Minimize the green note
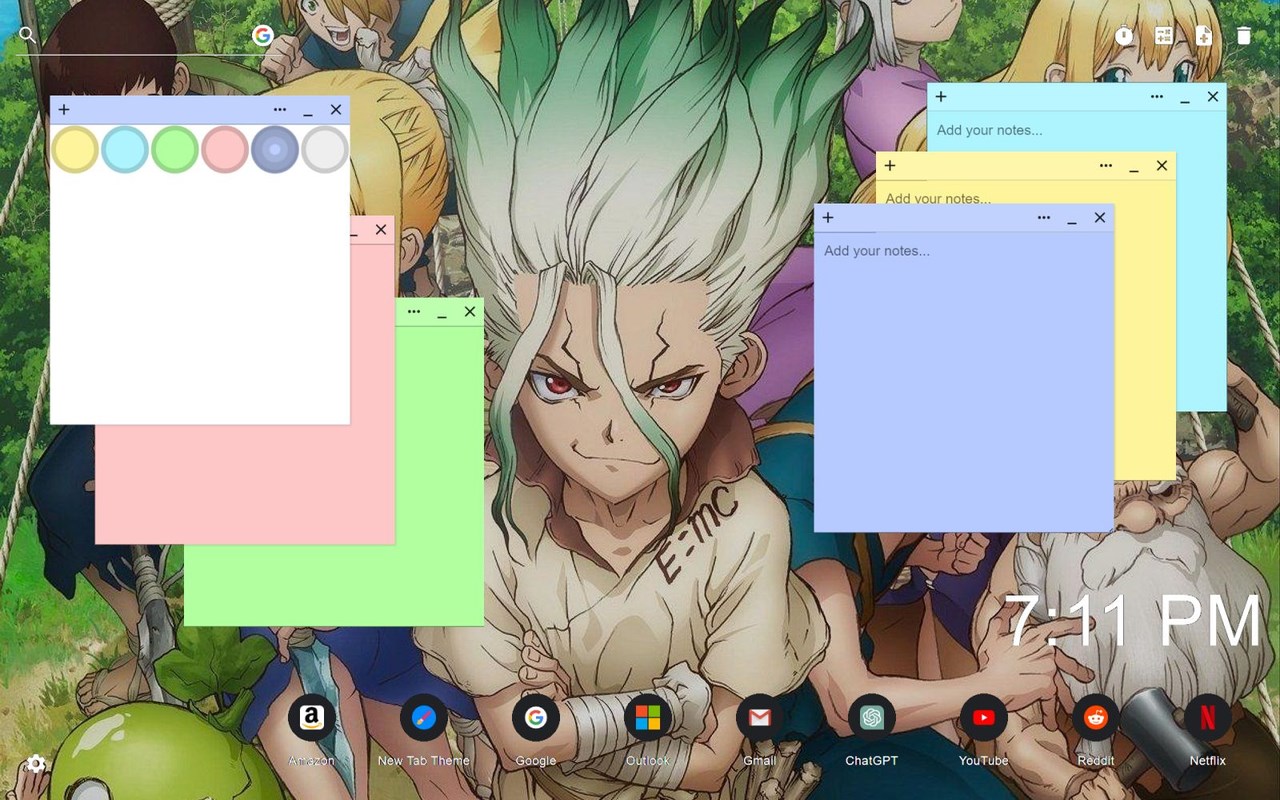Viewport: 1280px width, 800px height. [442, 314]
